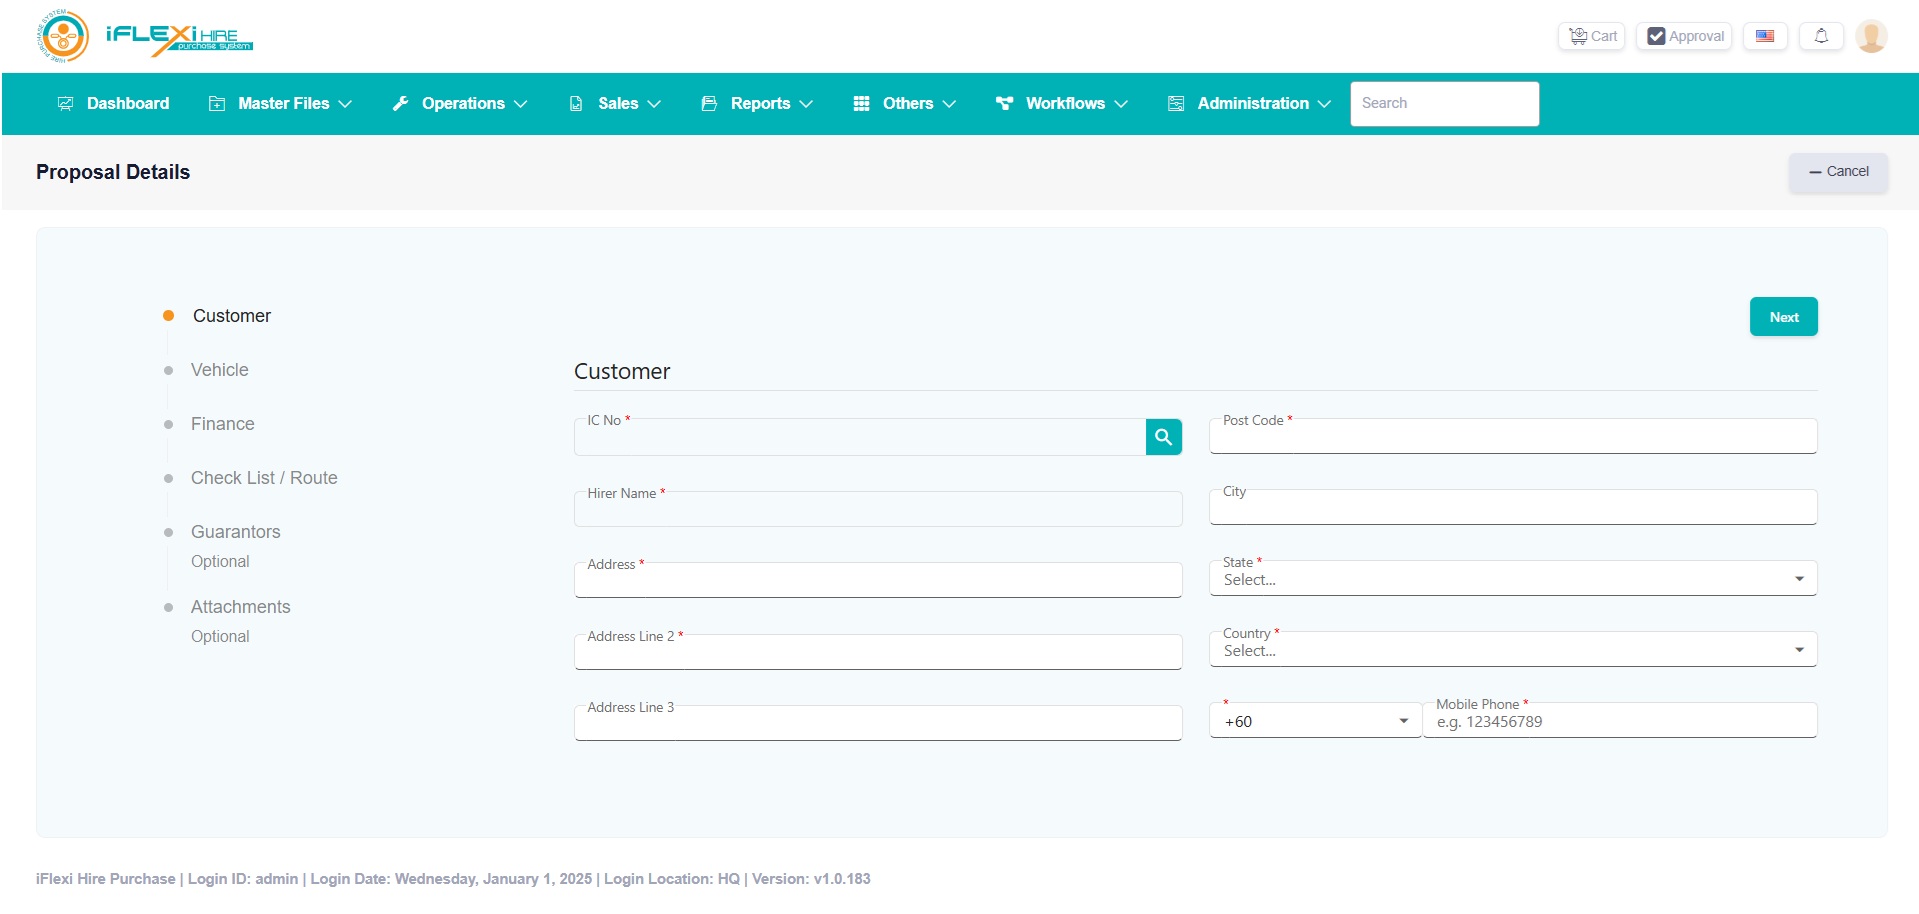Image resolution: width=1919 pixels, height=914 pixels.
Task: Open the +60 phone code dropdown
Action: click(x=1315, y=721)
